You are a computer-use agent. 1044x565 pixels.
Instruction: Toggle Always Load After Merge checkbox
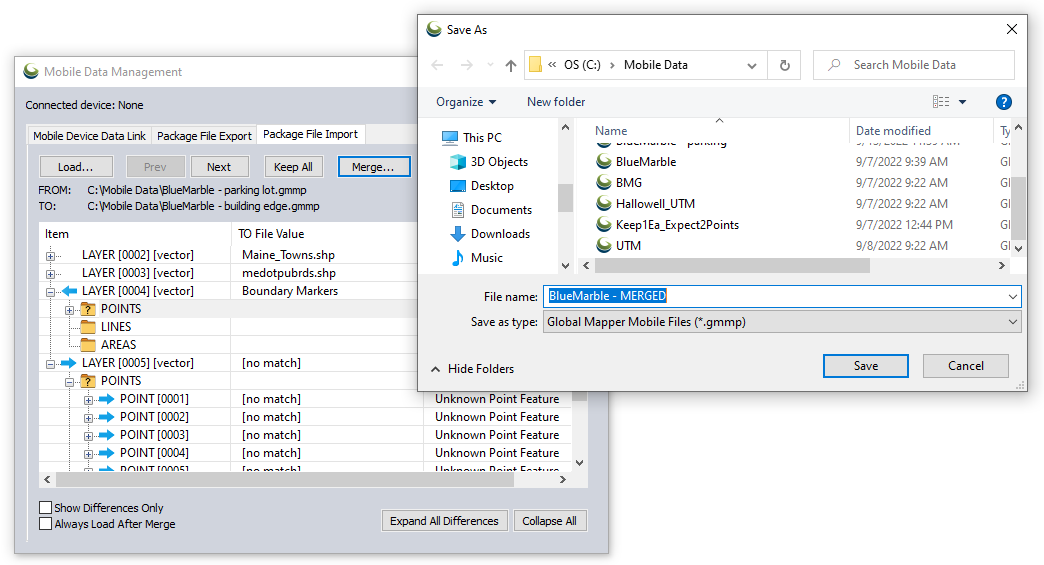coord(45,524)
